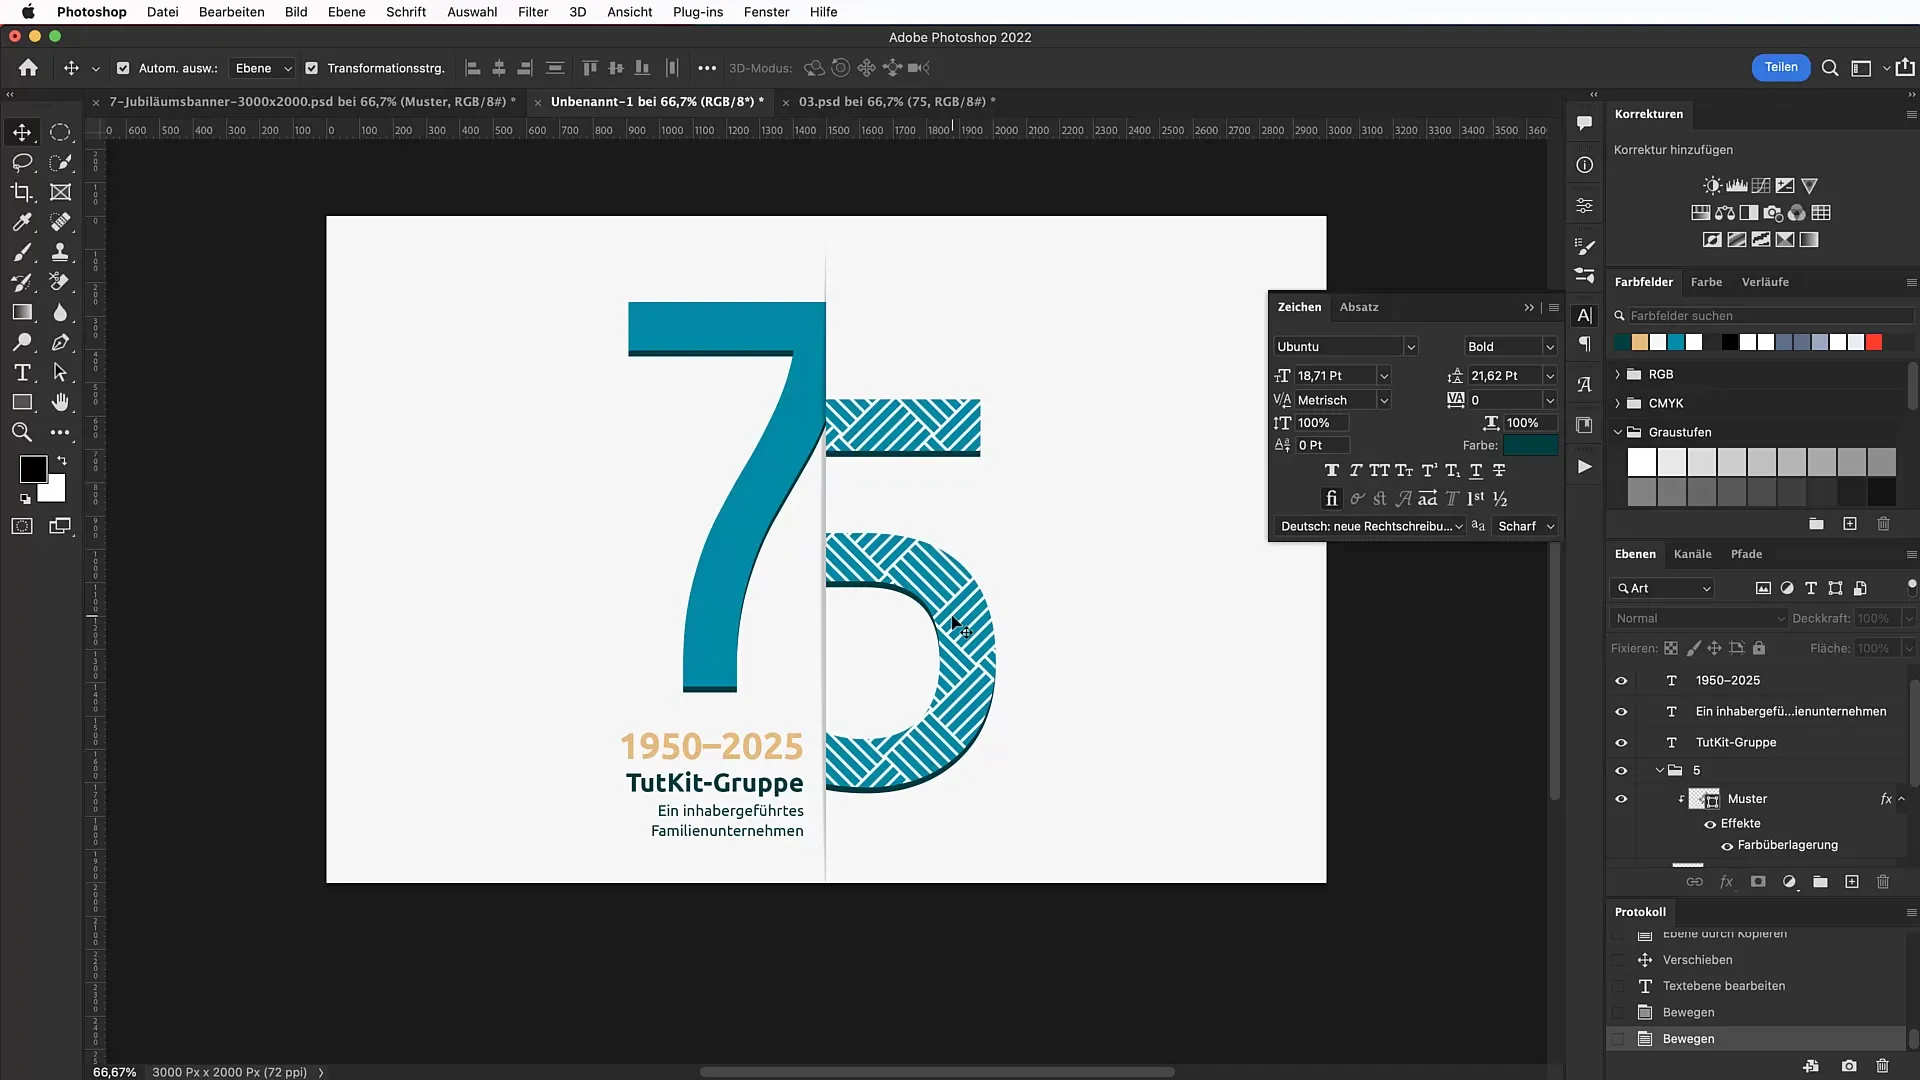Toggle visibility of 'Muster' layer
1920x1080 pixels.
1622,798
